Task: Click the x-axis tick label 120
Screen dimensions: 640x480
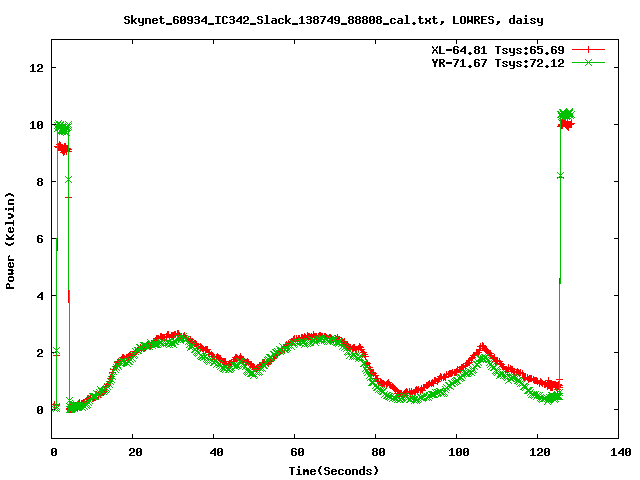Action: click(540, 452)
